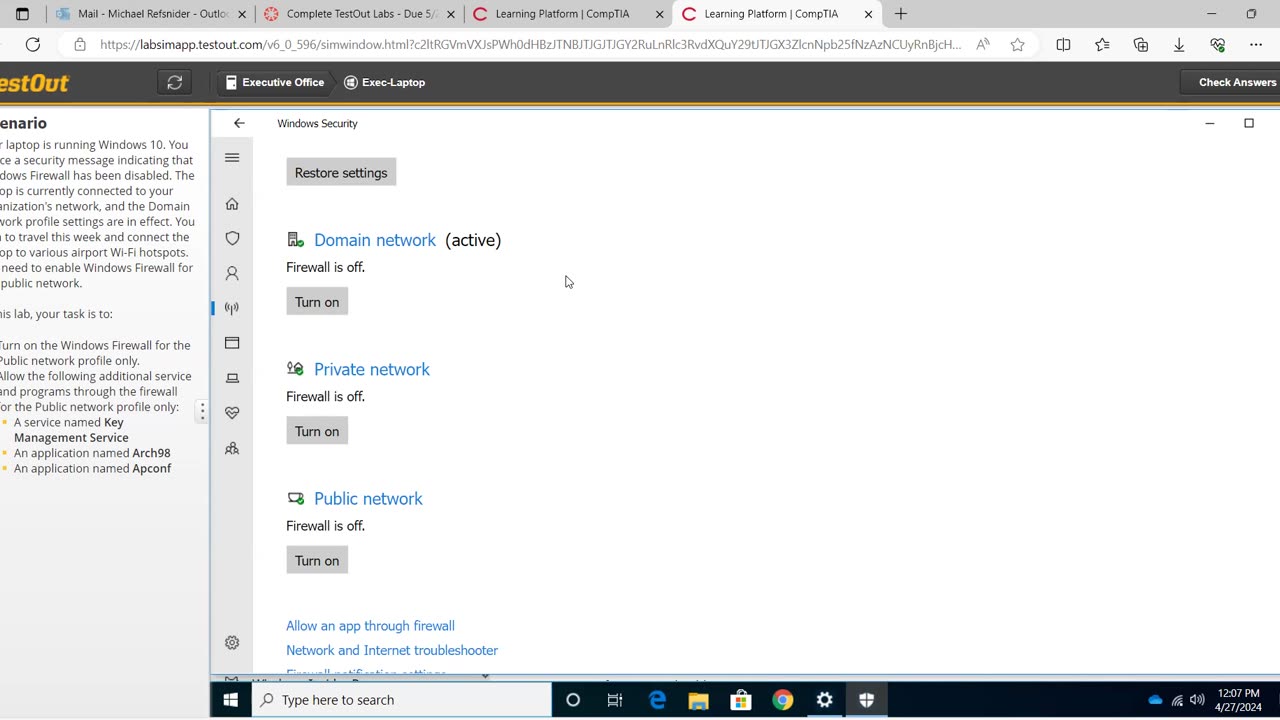Open browser settings and more menu
Viewport: 1280px width, 720px height.
1256,45
